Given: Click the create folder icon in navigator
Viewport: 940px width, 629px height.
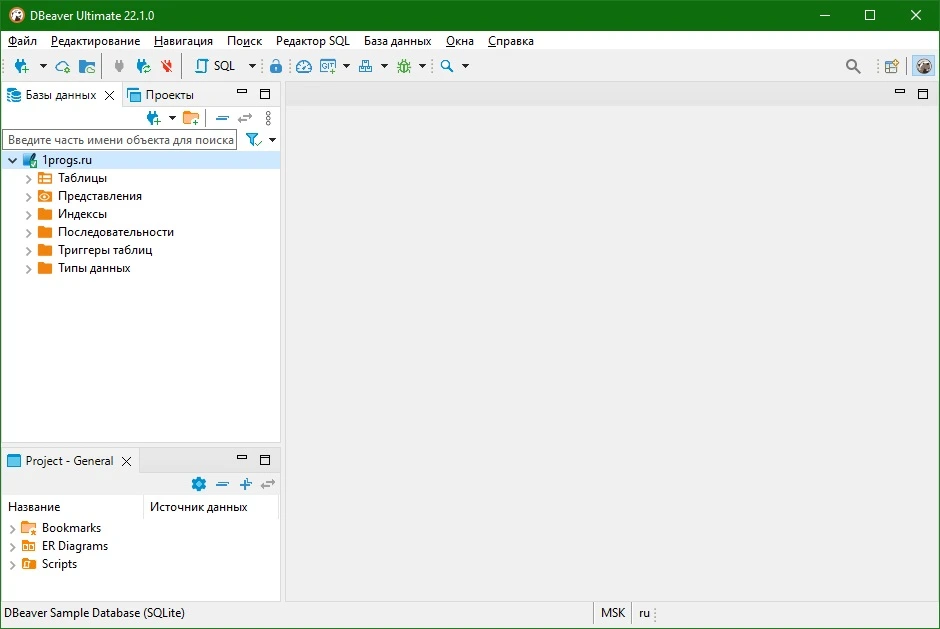Looking at the screenshot, I should coord(191,118).
